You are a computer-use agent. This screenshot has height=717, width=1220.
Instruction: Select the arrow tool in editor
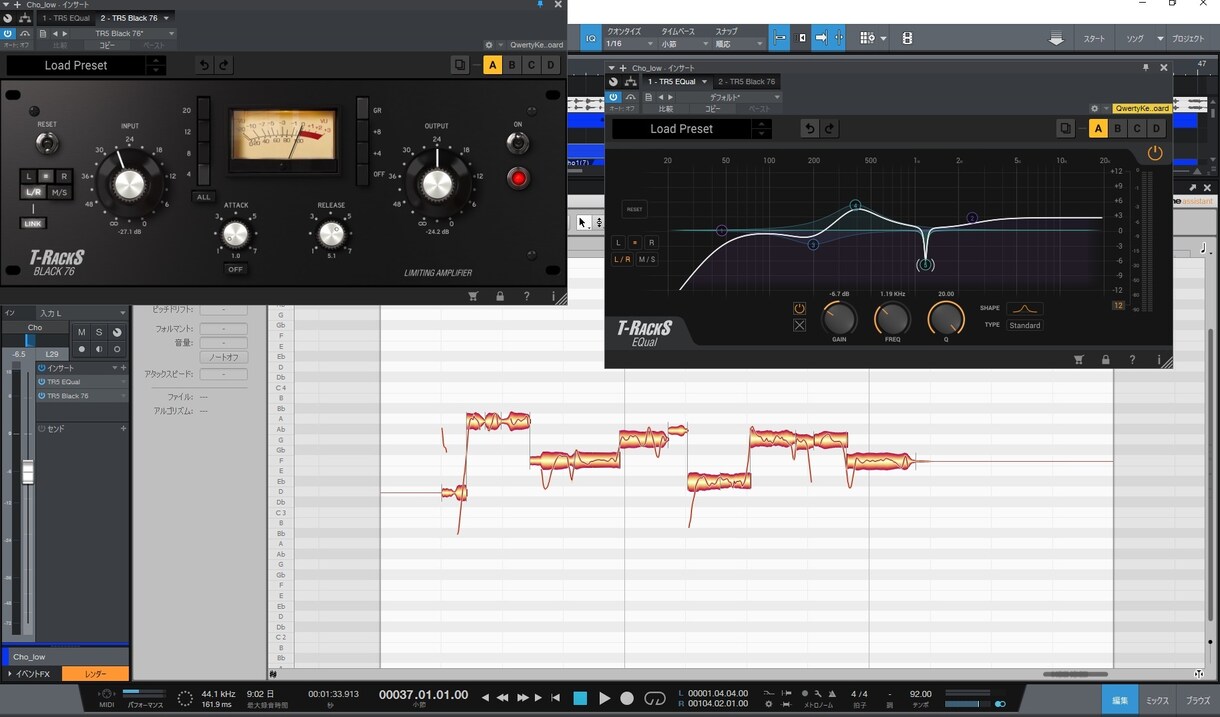point(583,222)
